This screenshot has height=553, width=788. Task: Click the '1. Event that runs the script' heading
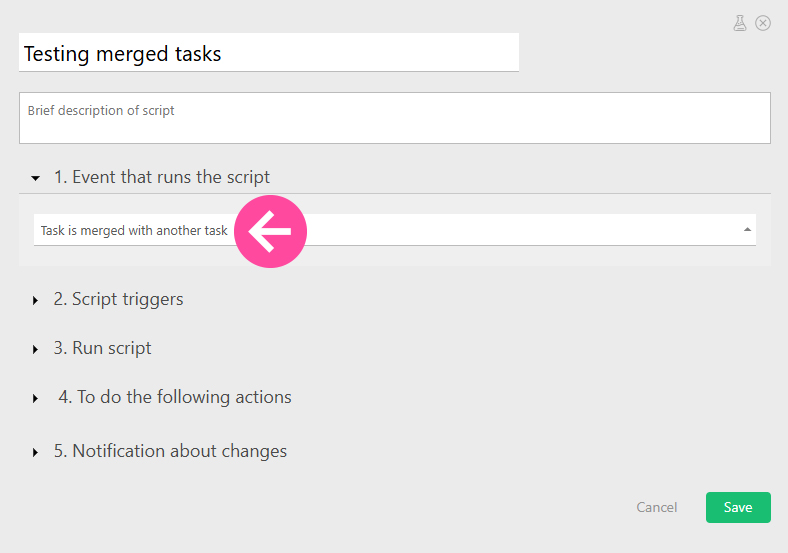pos(162,177)
